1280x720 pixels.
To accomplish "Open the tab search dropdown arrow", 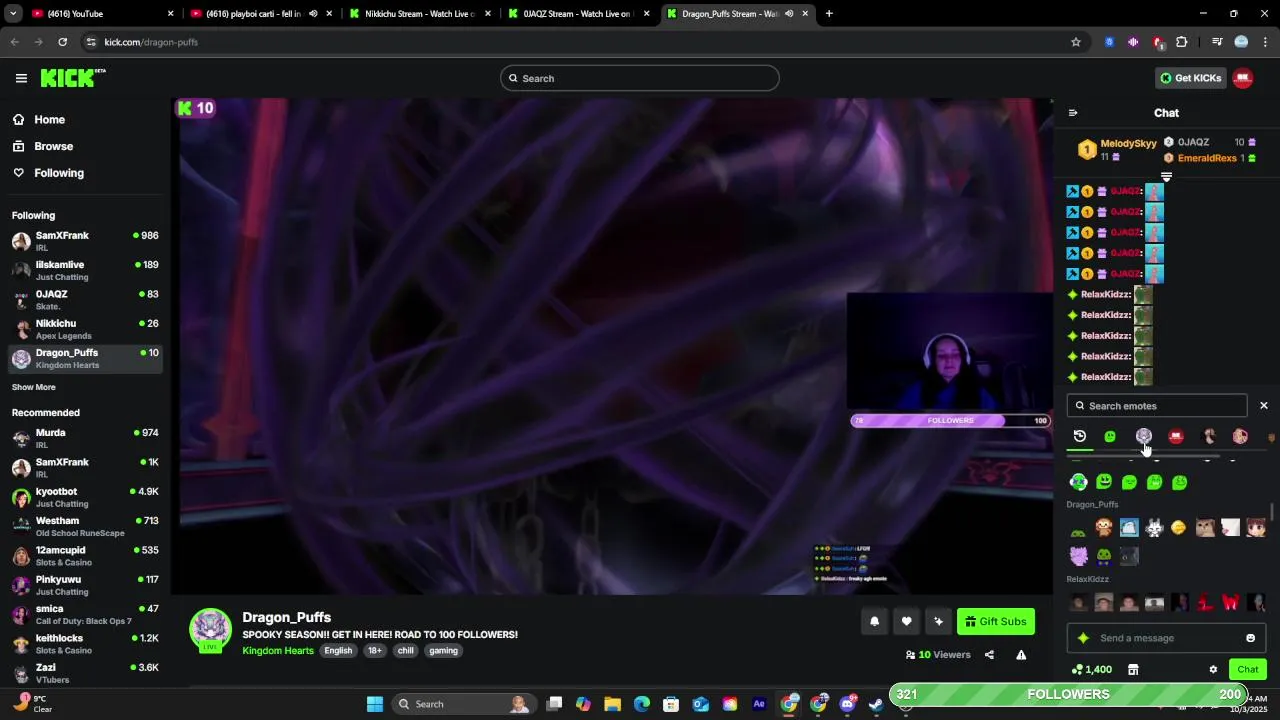I will 13,14.
